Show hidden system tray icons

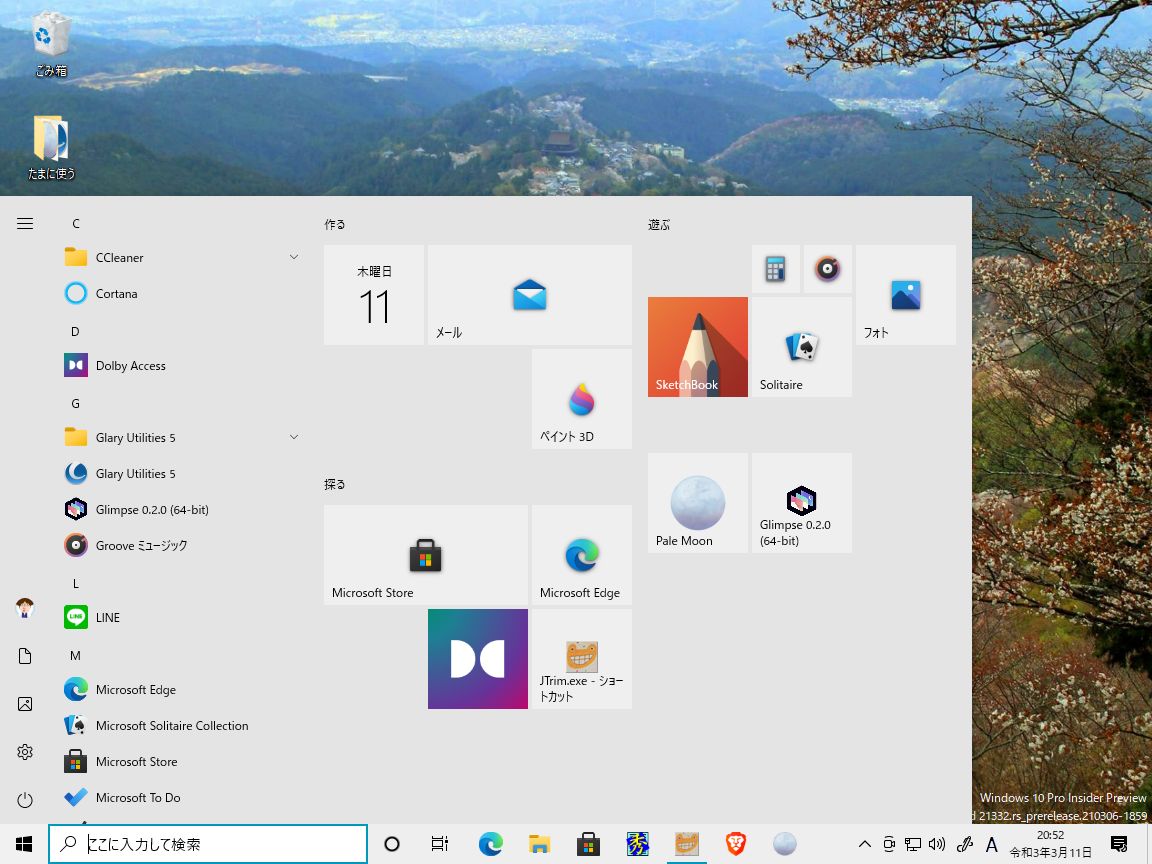point(865,844)
